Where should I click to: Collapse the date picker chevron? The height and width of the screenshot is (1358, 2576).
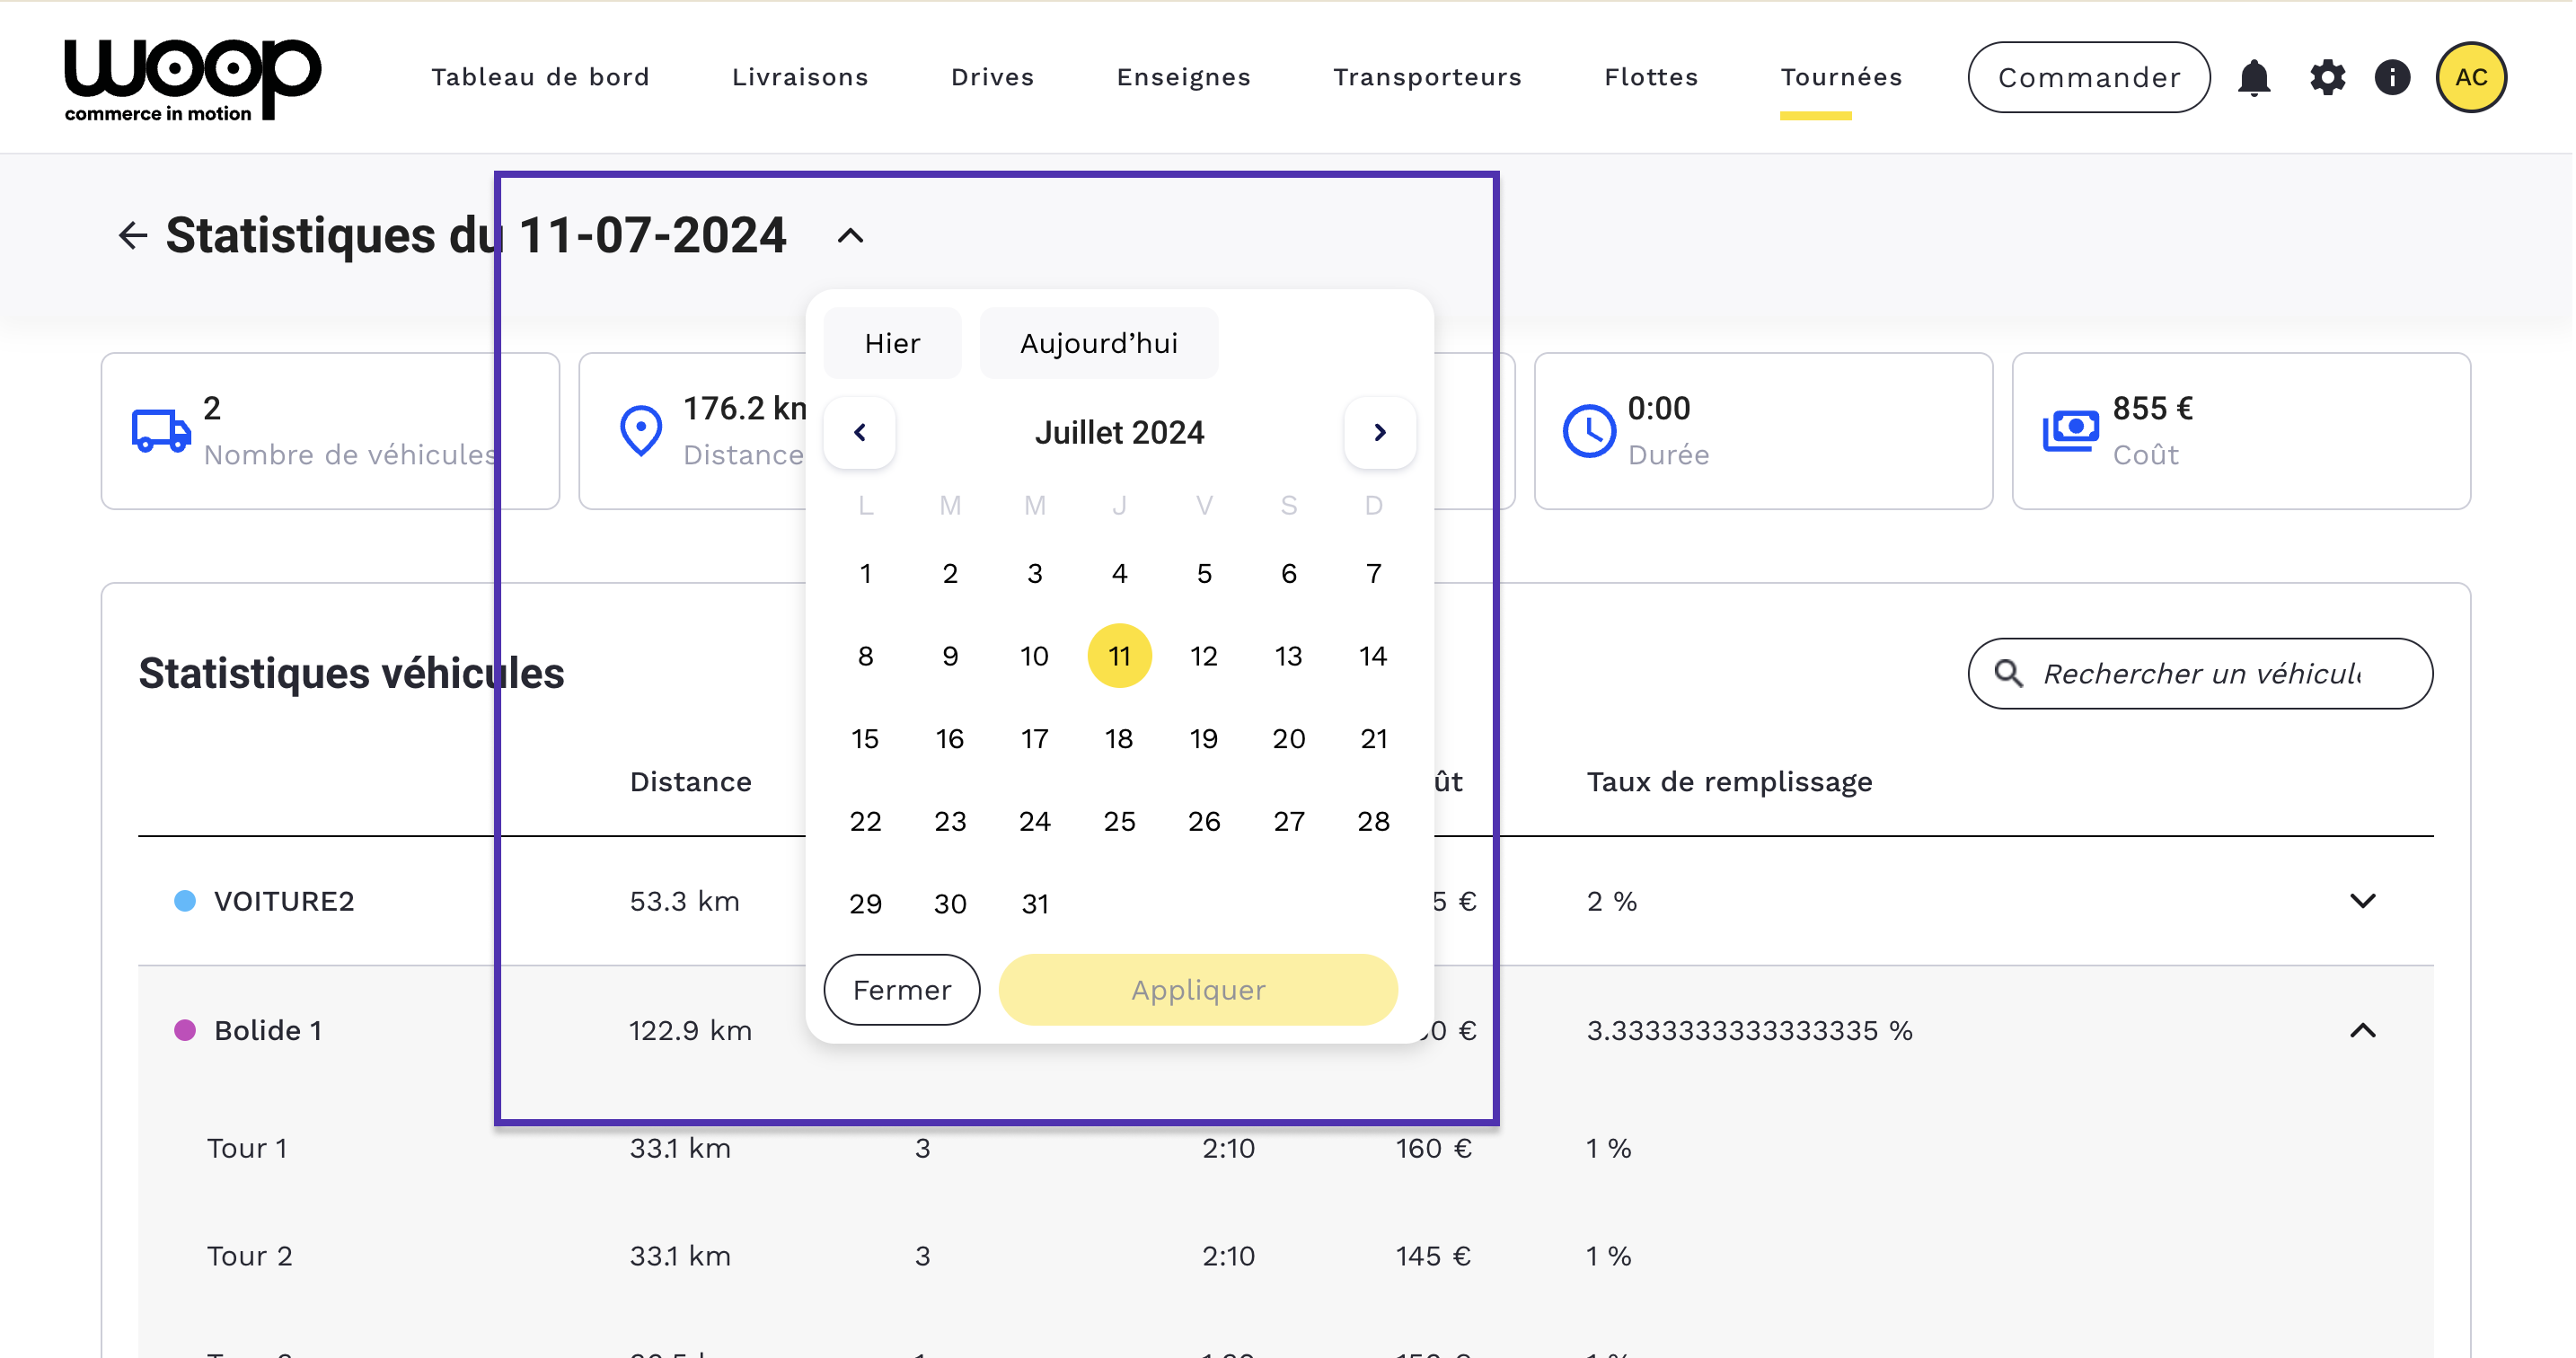[850, 236]
